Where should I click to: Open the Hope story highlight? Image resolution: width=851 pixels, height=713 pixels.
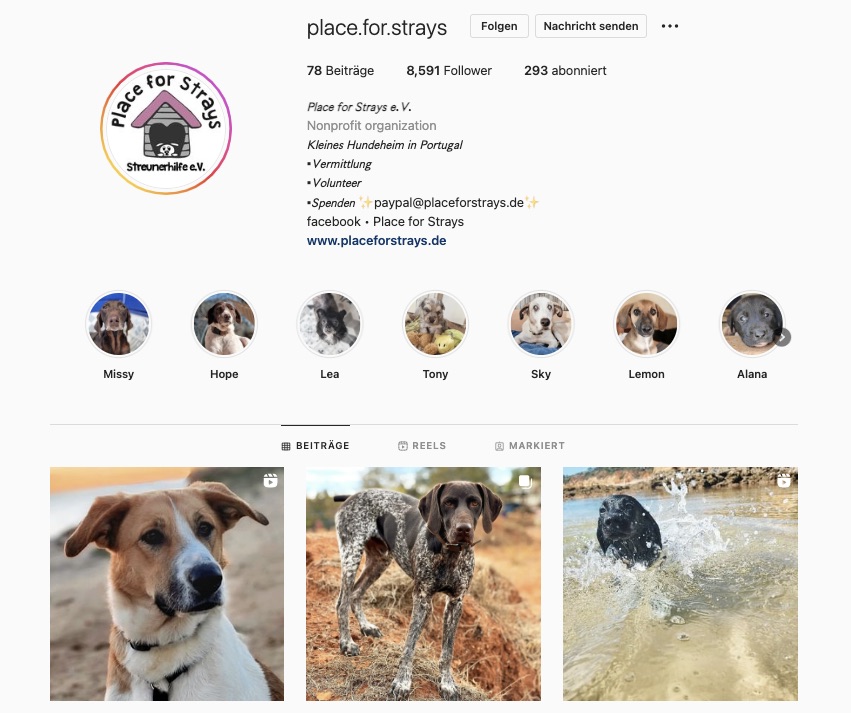(x=224, y=324)
